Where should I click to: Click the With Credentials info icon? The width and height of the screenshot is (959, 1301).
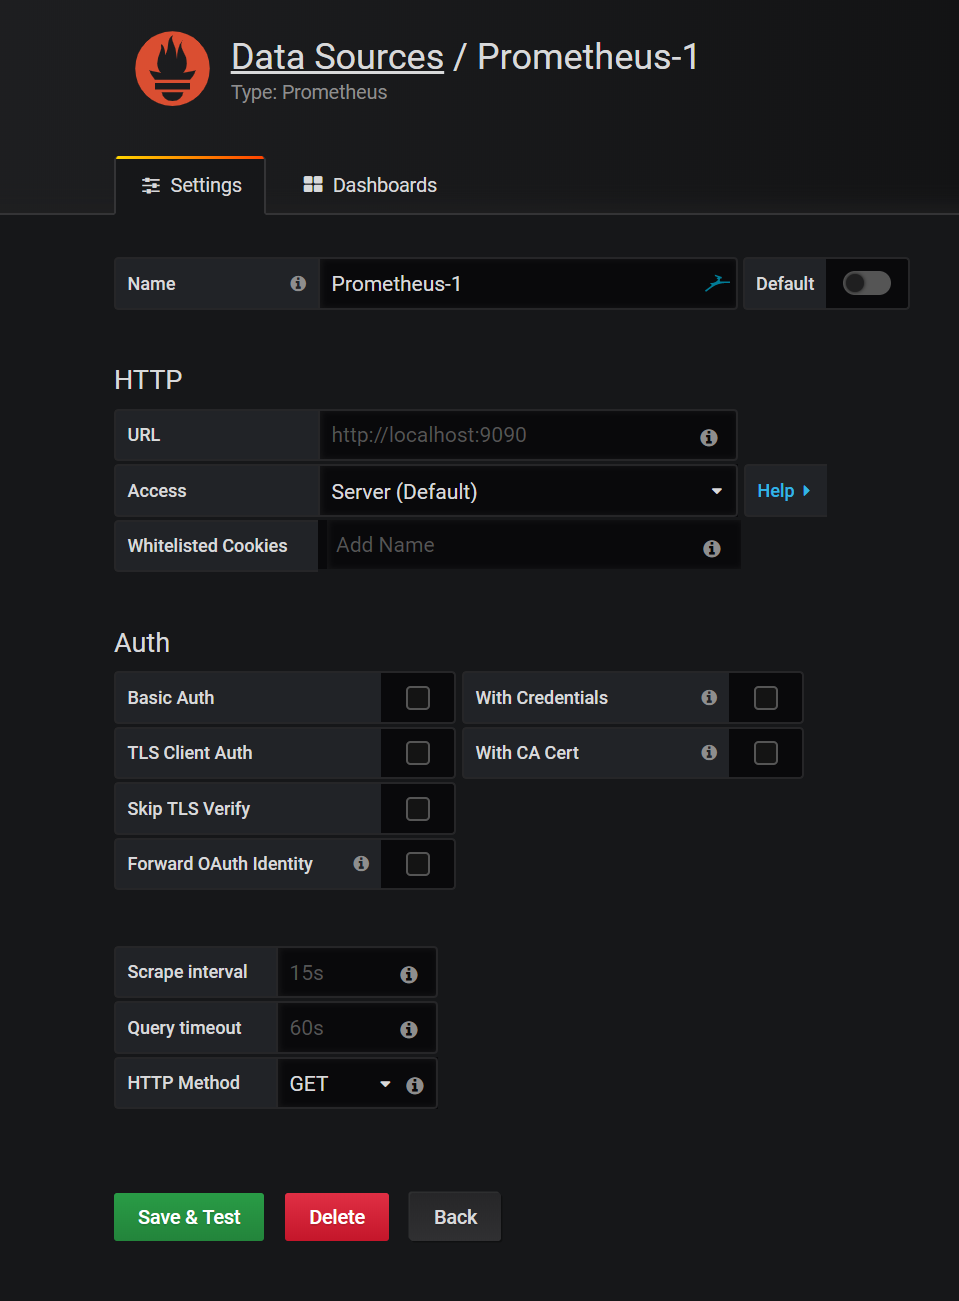(x=709, y=698)
